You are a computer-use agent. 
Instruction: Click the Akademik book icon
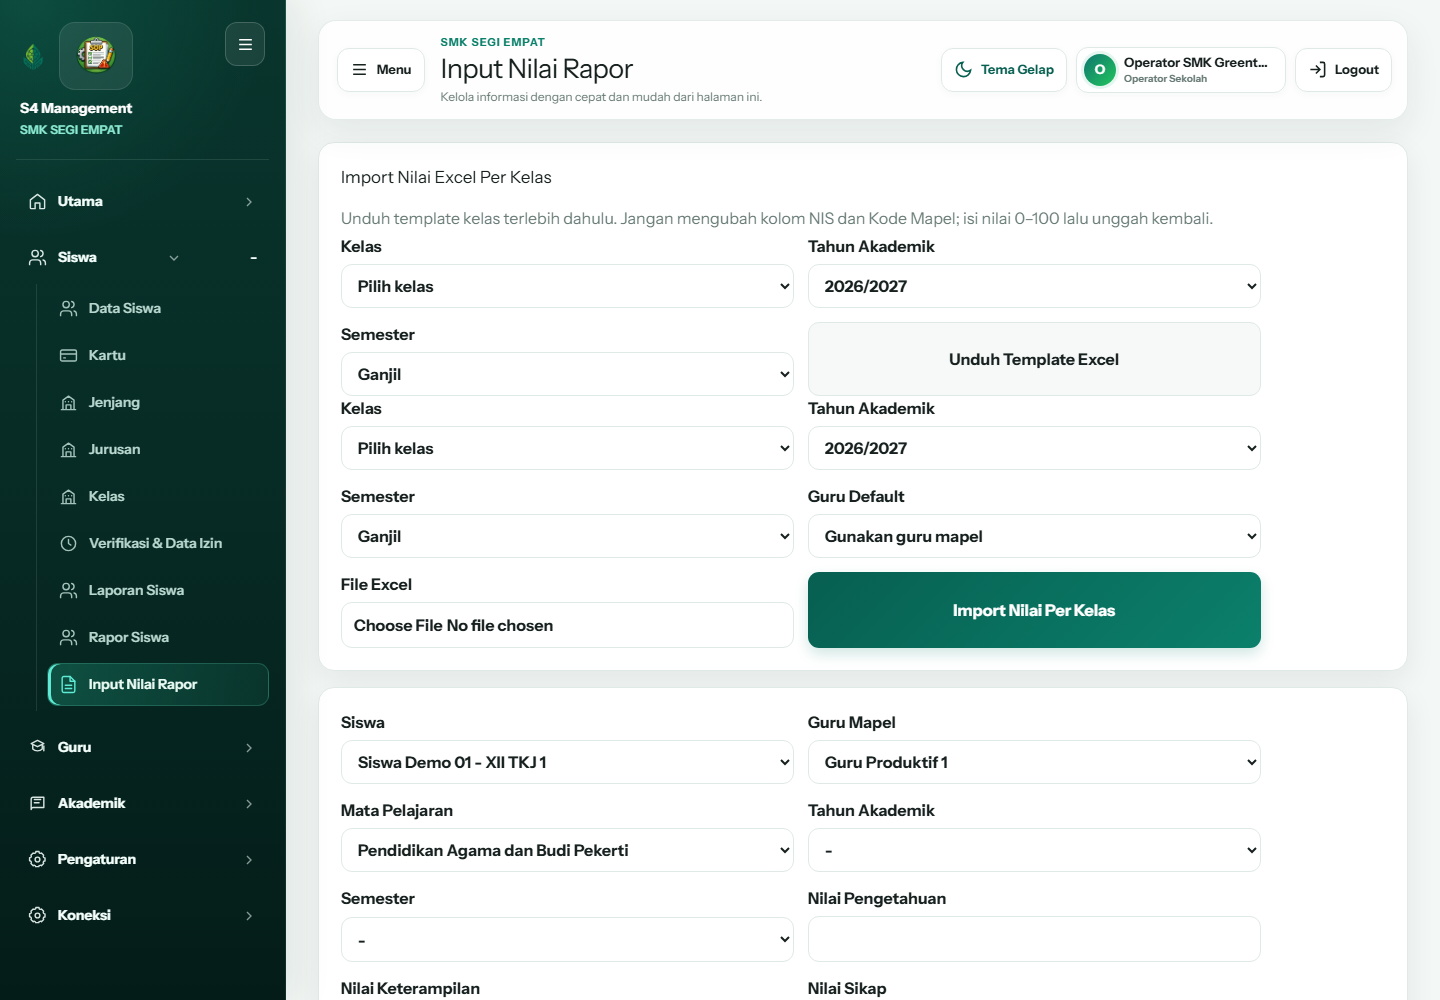click(x=37, y=803)
